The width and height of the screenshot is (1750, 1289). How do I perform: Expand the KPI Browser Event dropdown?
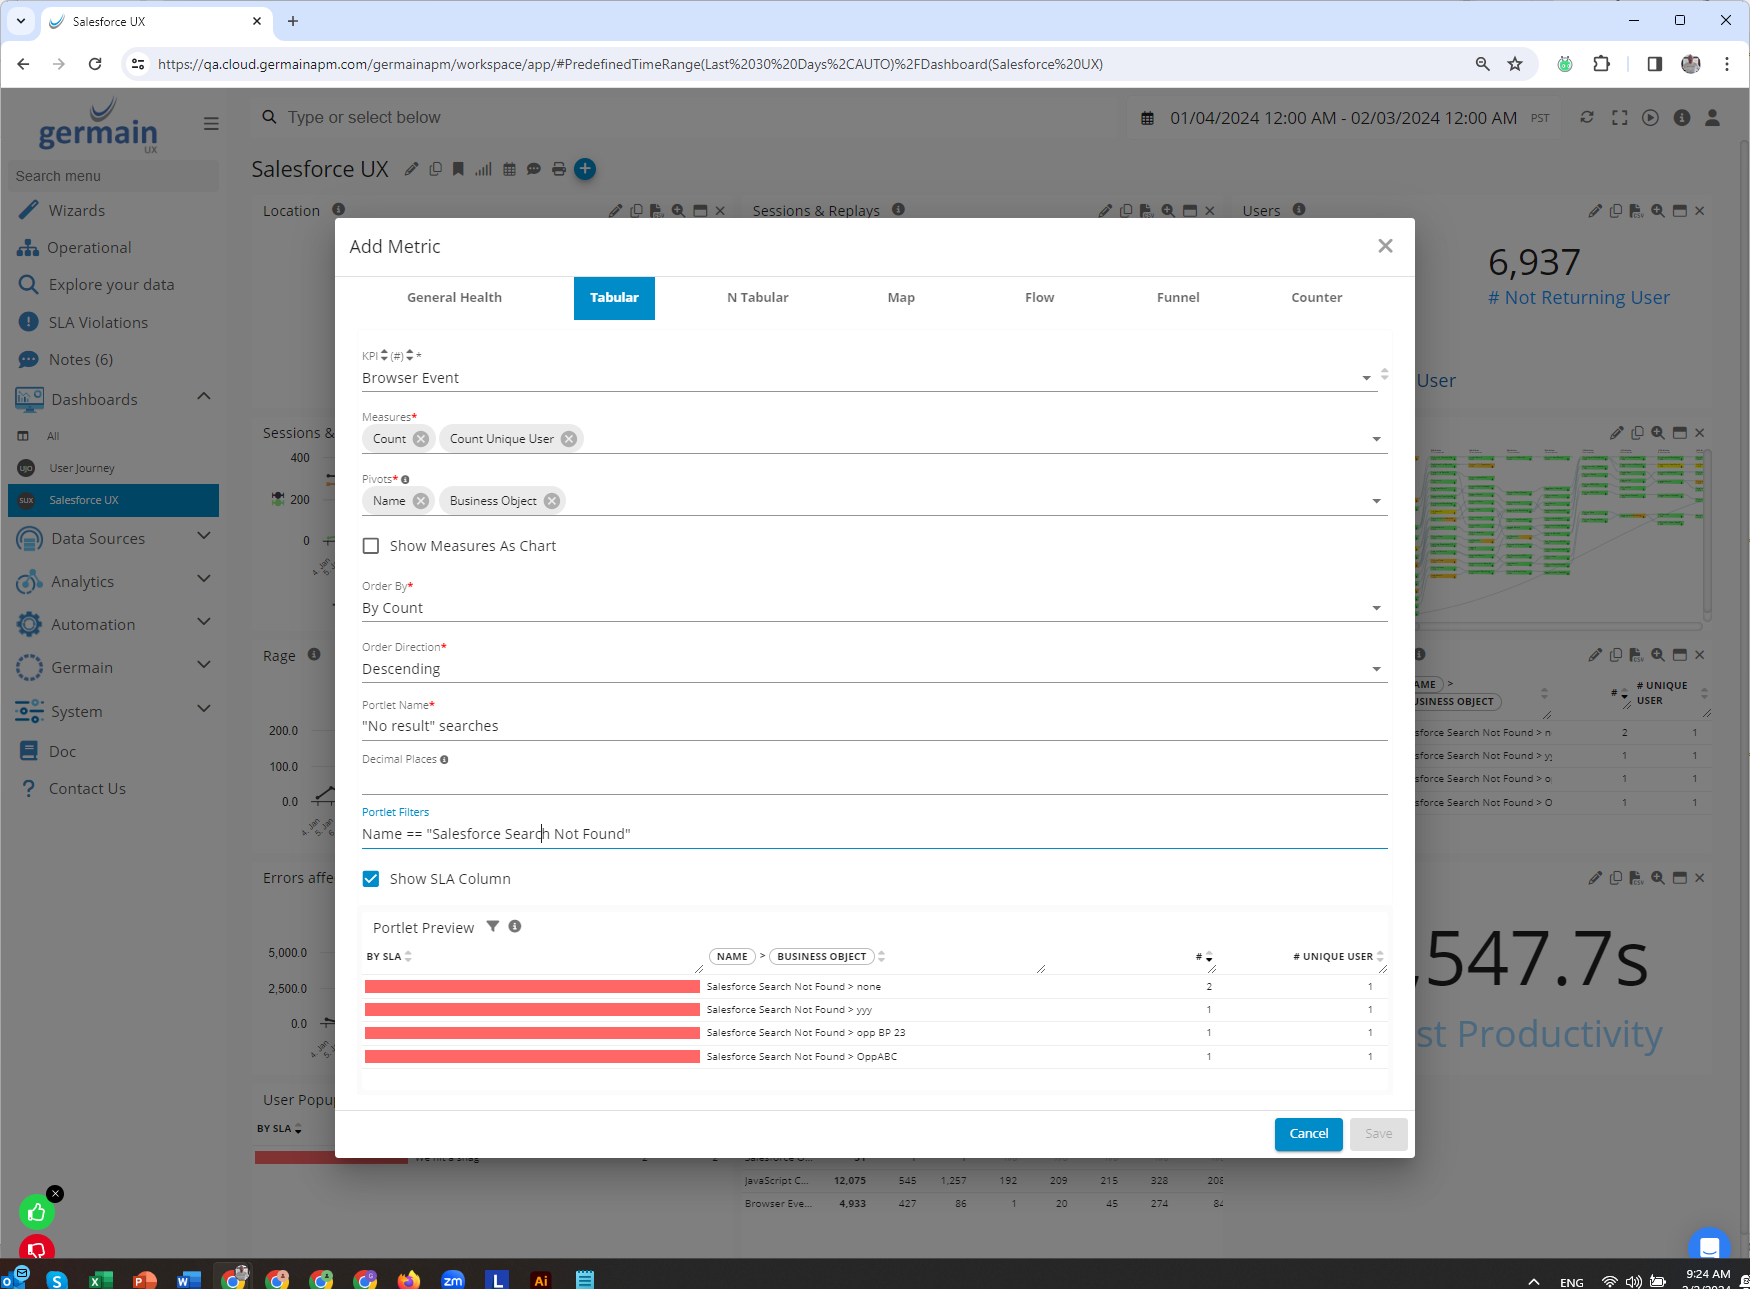pyautogui.click(x=1366, y=378)
